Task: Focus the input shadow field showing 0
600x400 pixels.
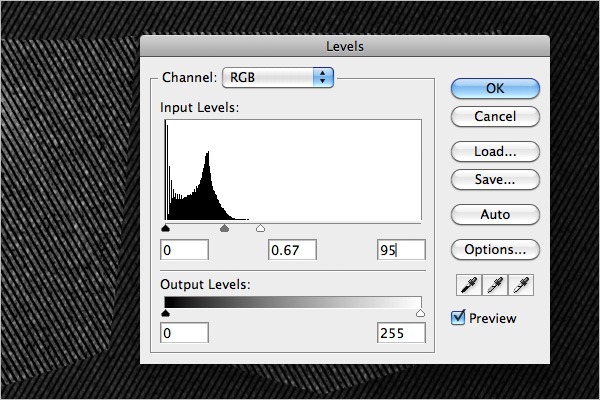Action: 184,250
